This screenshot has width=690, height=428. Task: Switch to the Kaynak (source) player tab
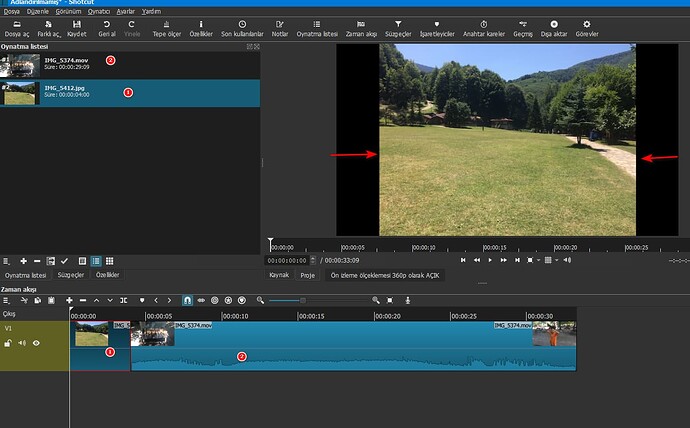279,275
